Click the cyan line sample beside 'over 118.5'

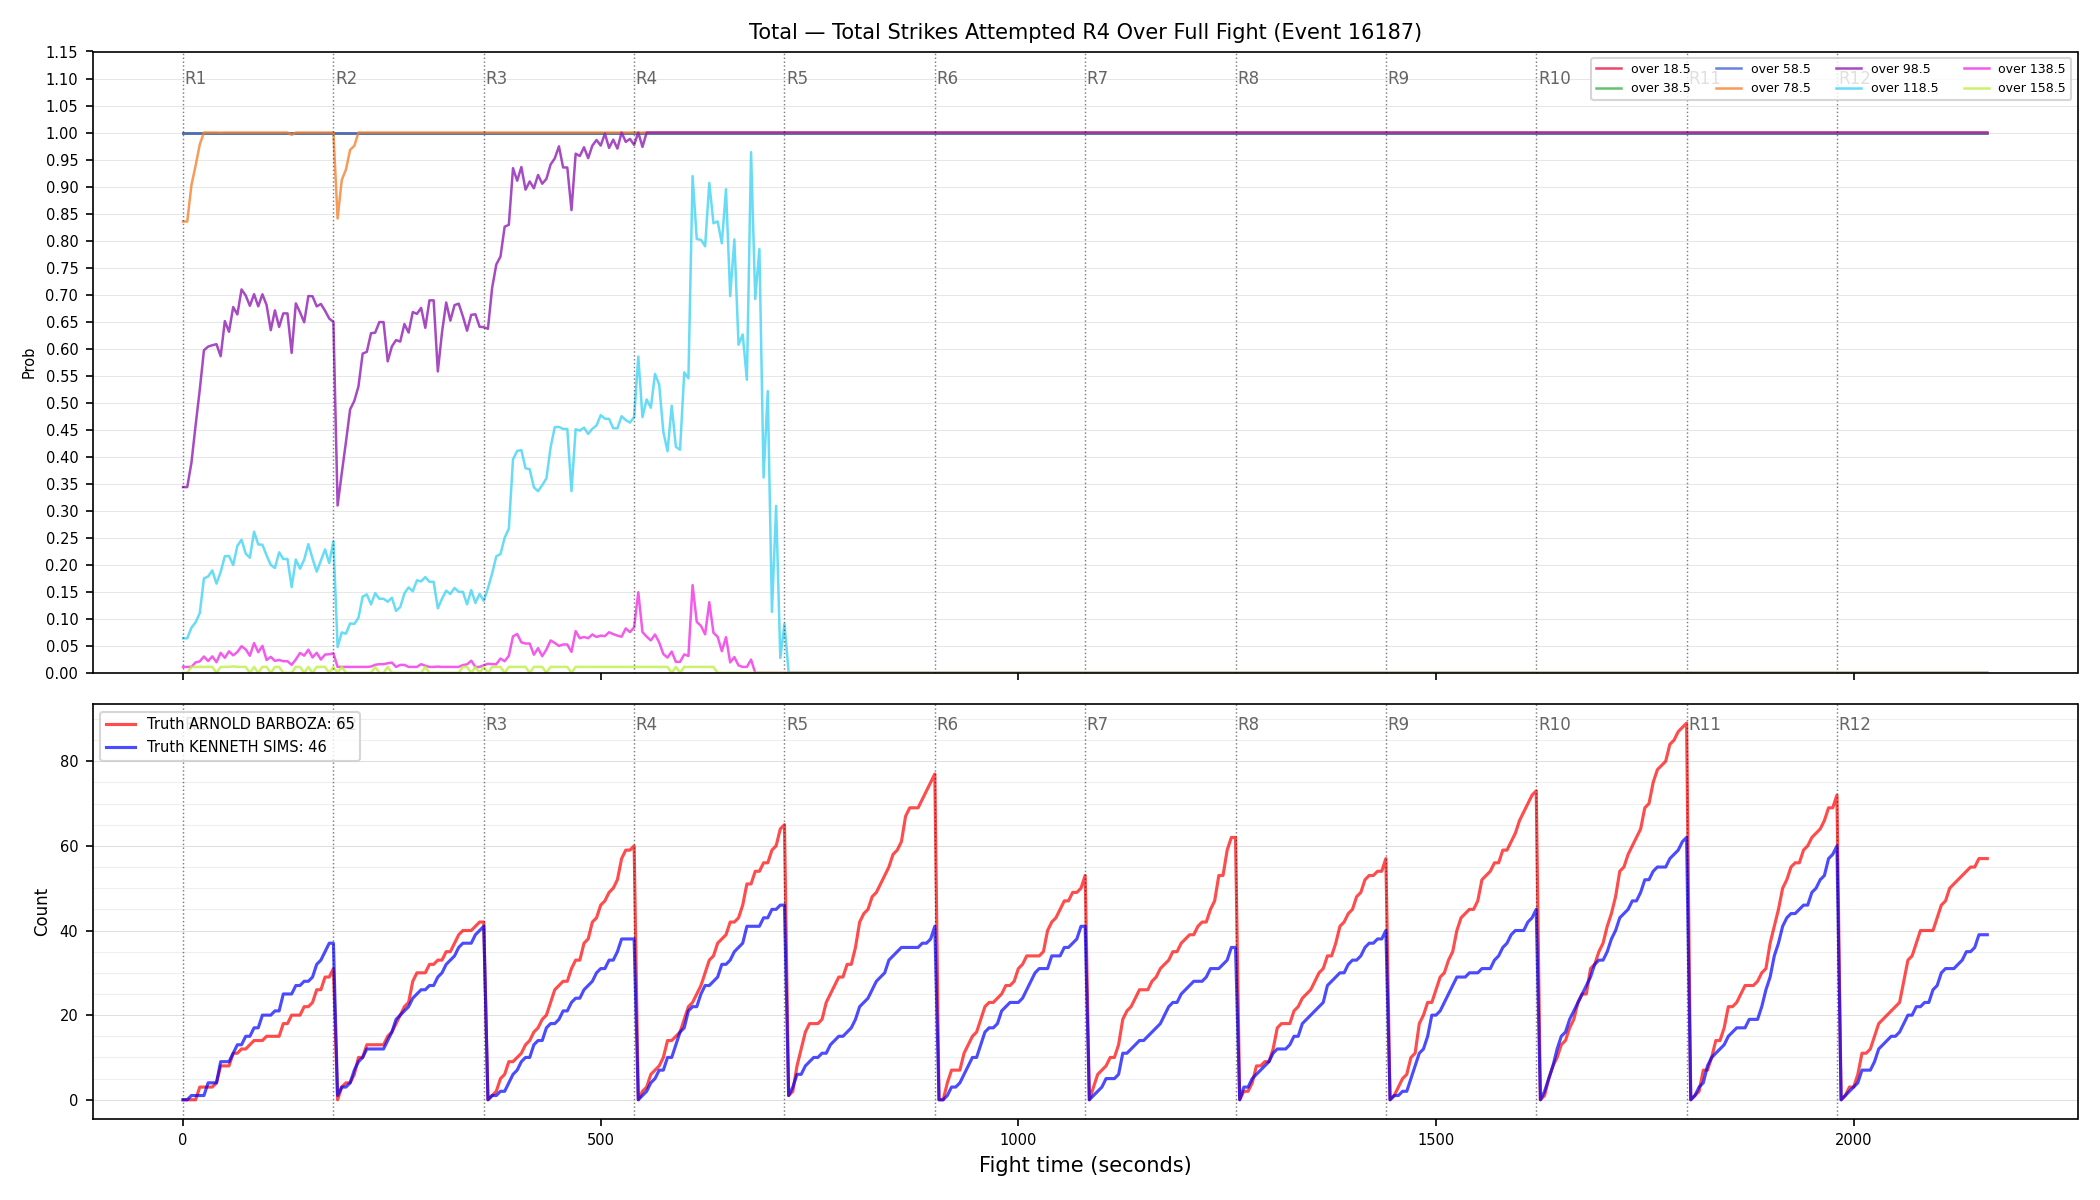[x=1849, y=88]
